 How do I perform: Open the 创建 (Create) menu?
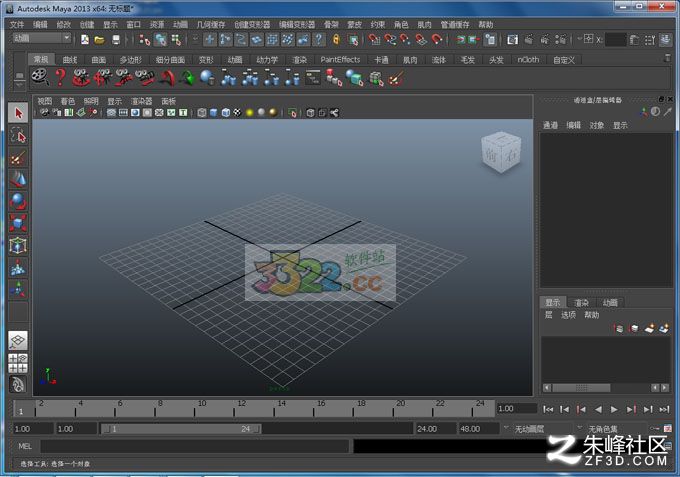click(87, 24)
